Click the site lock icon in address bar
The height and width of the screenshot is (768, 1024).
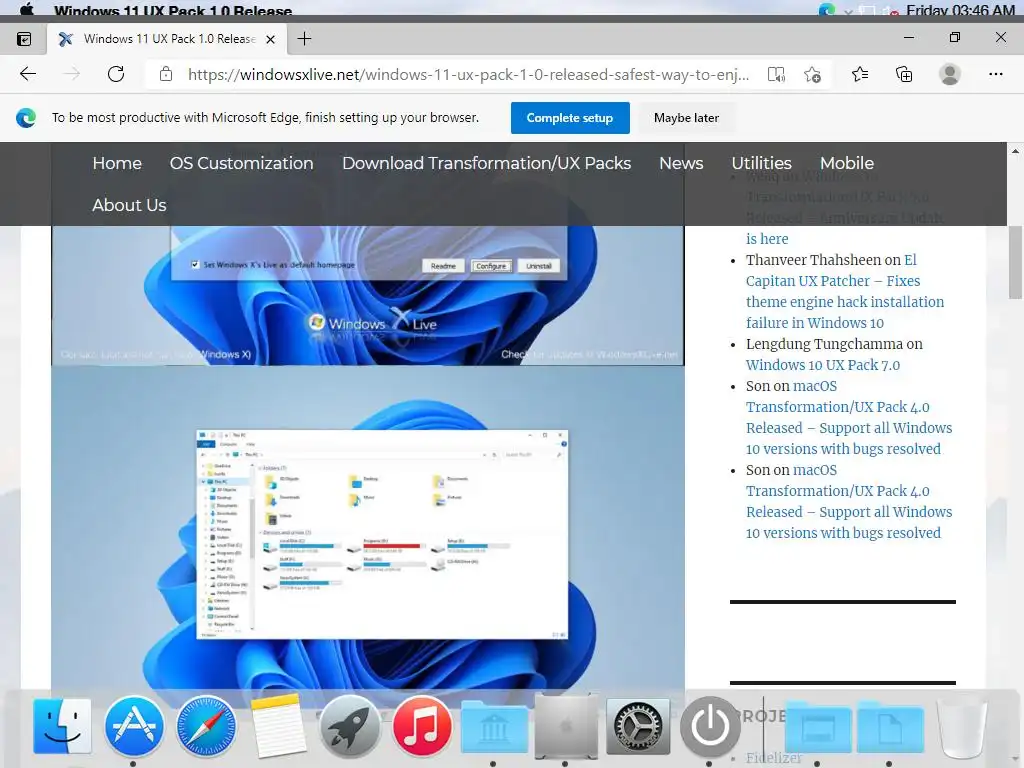(166, 74)
